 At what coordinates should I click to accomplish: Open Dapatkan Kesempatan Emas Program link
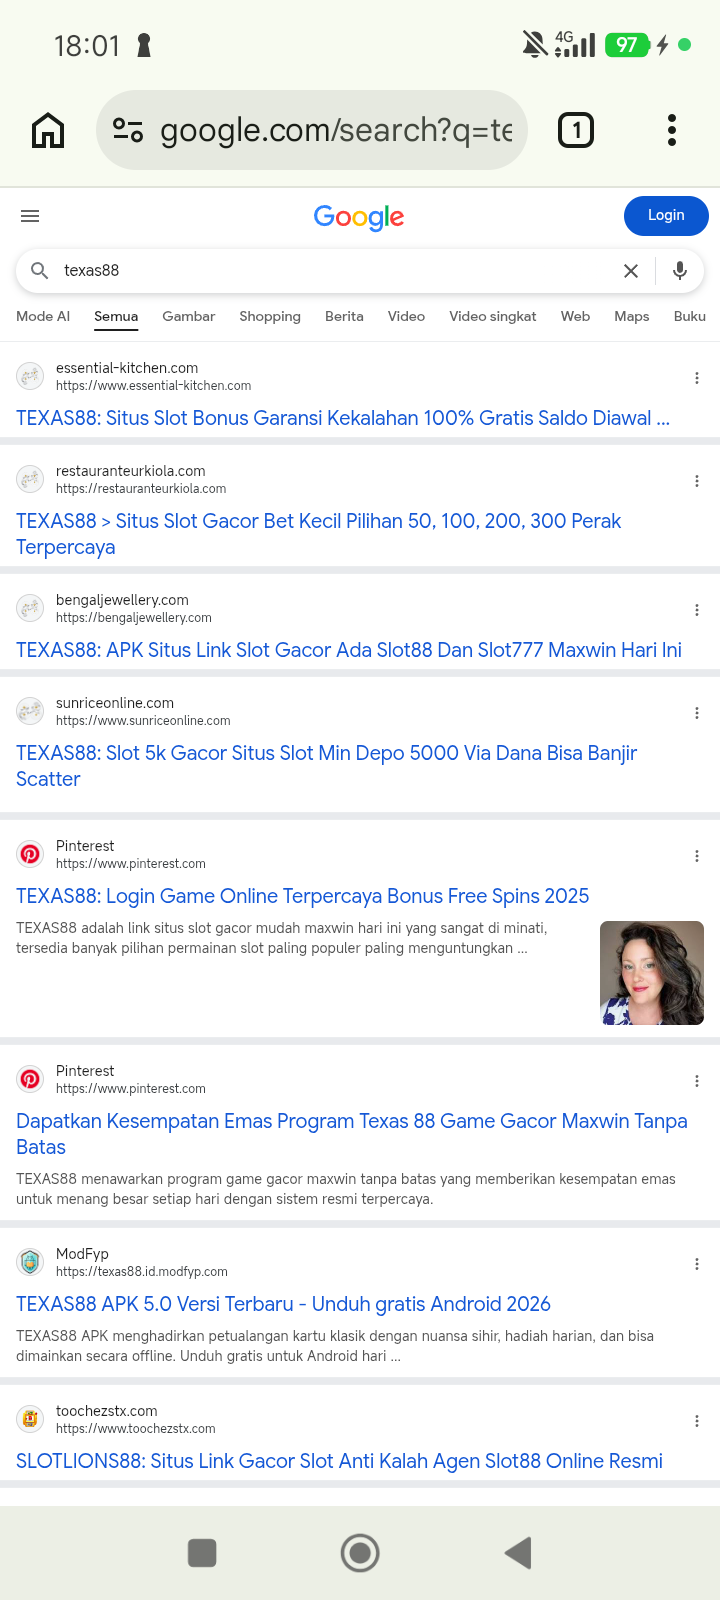(352, 1134)
